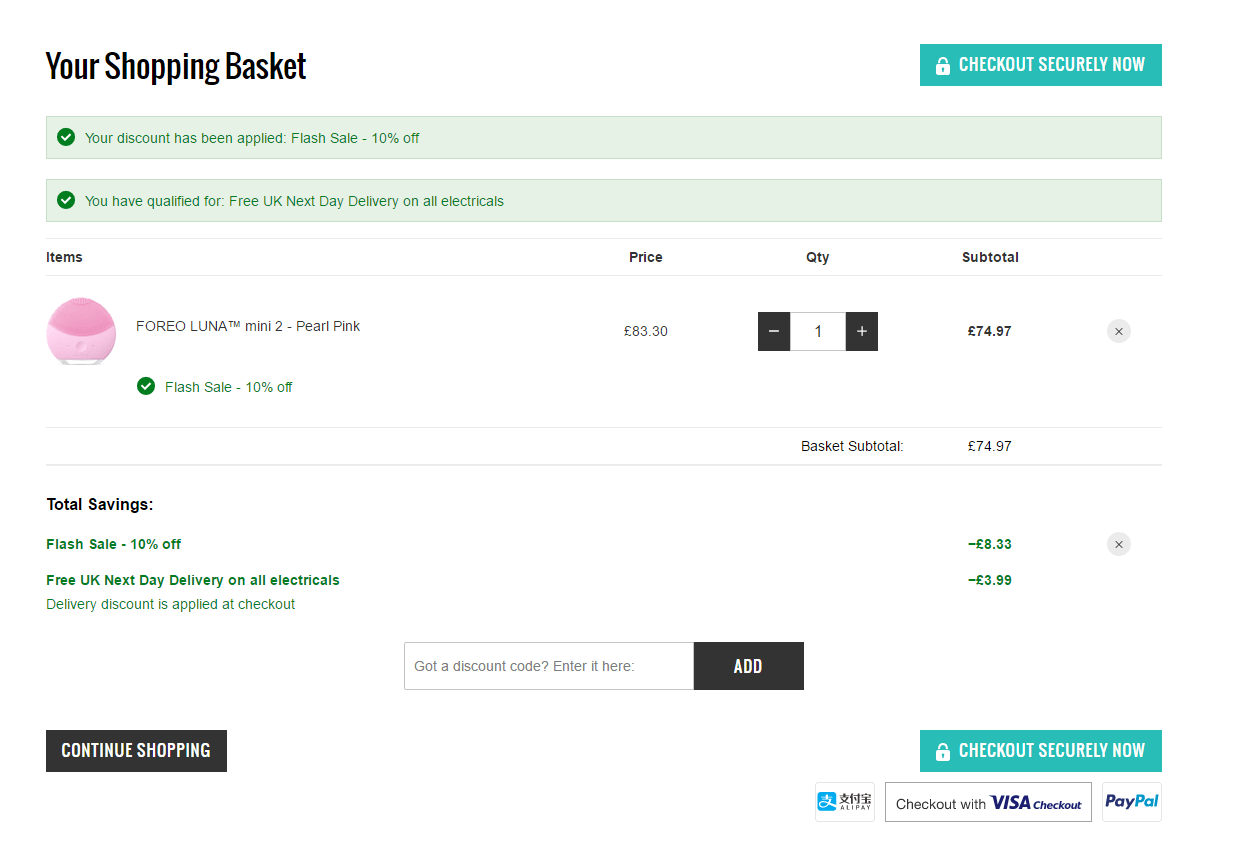Open FOREO LUNA mini 2 - Pearl Pink link

tap(248, 326)
